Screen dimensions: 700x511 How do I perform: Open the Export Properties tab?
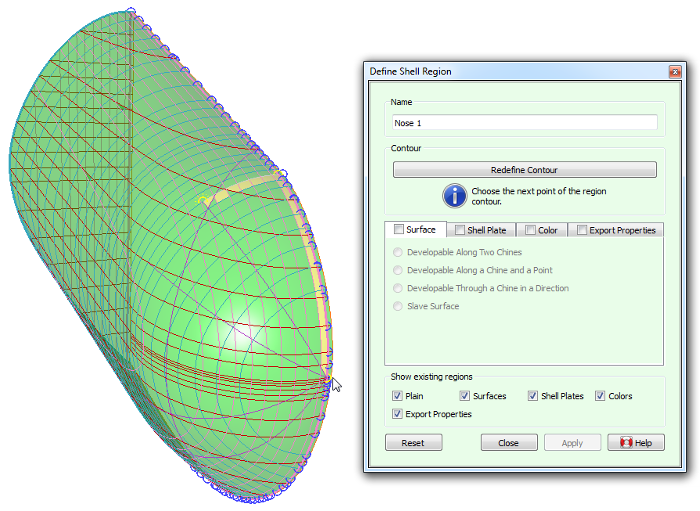click(622, 230)
